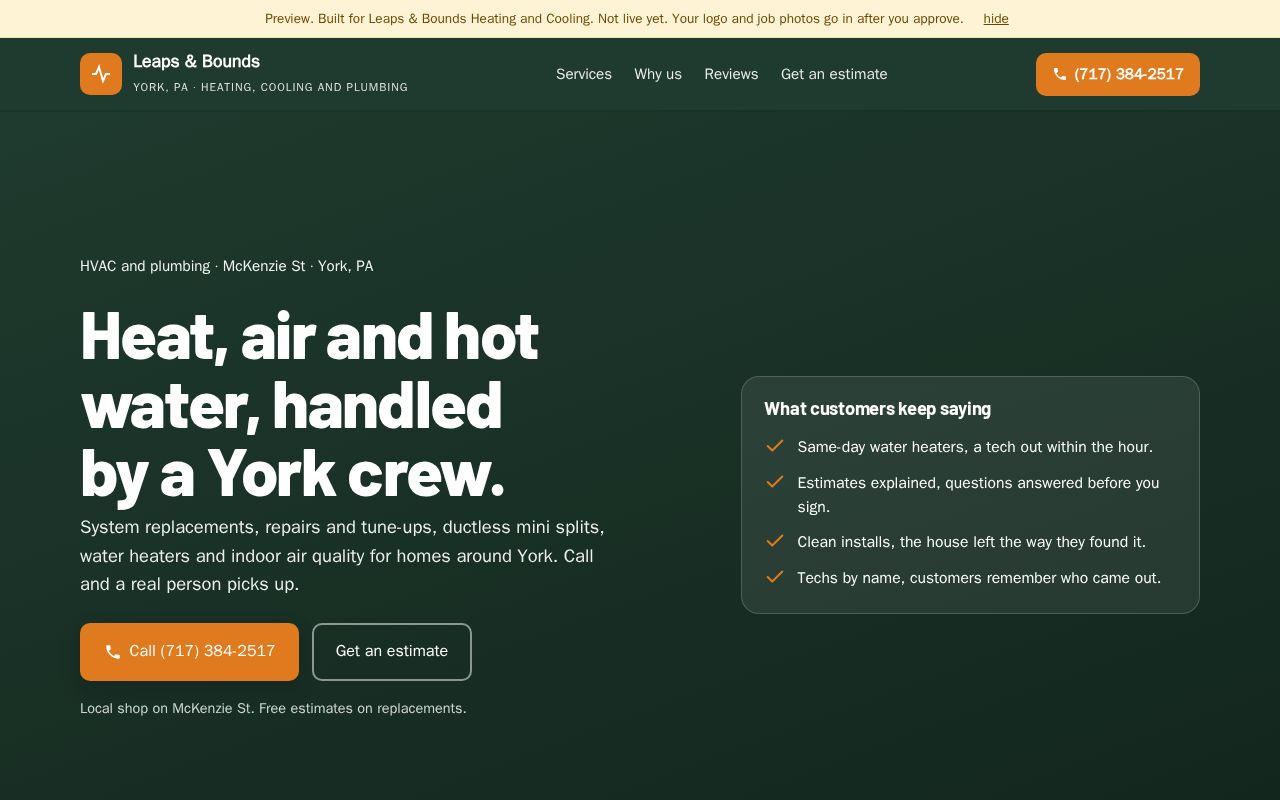
Task: Go to the Why us section
Action: (x=658, y=74)
